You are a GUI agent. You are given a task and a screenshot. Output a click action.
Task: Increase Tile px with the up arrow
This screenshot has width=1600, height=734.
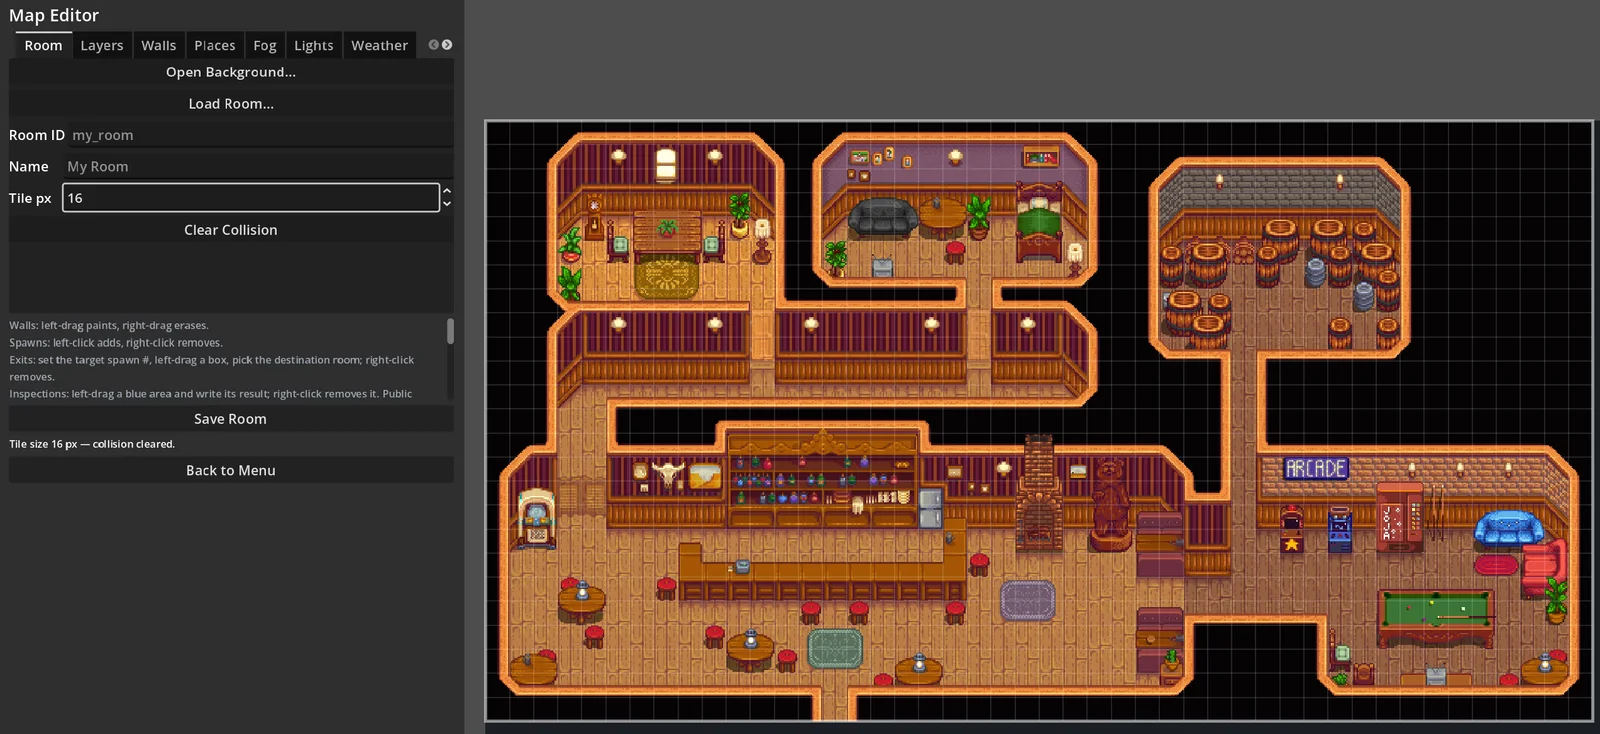[x=447, y=191]
